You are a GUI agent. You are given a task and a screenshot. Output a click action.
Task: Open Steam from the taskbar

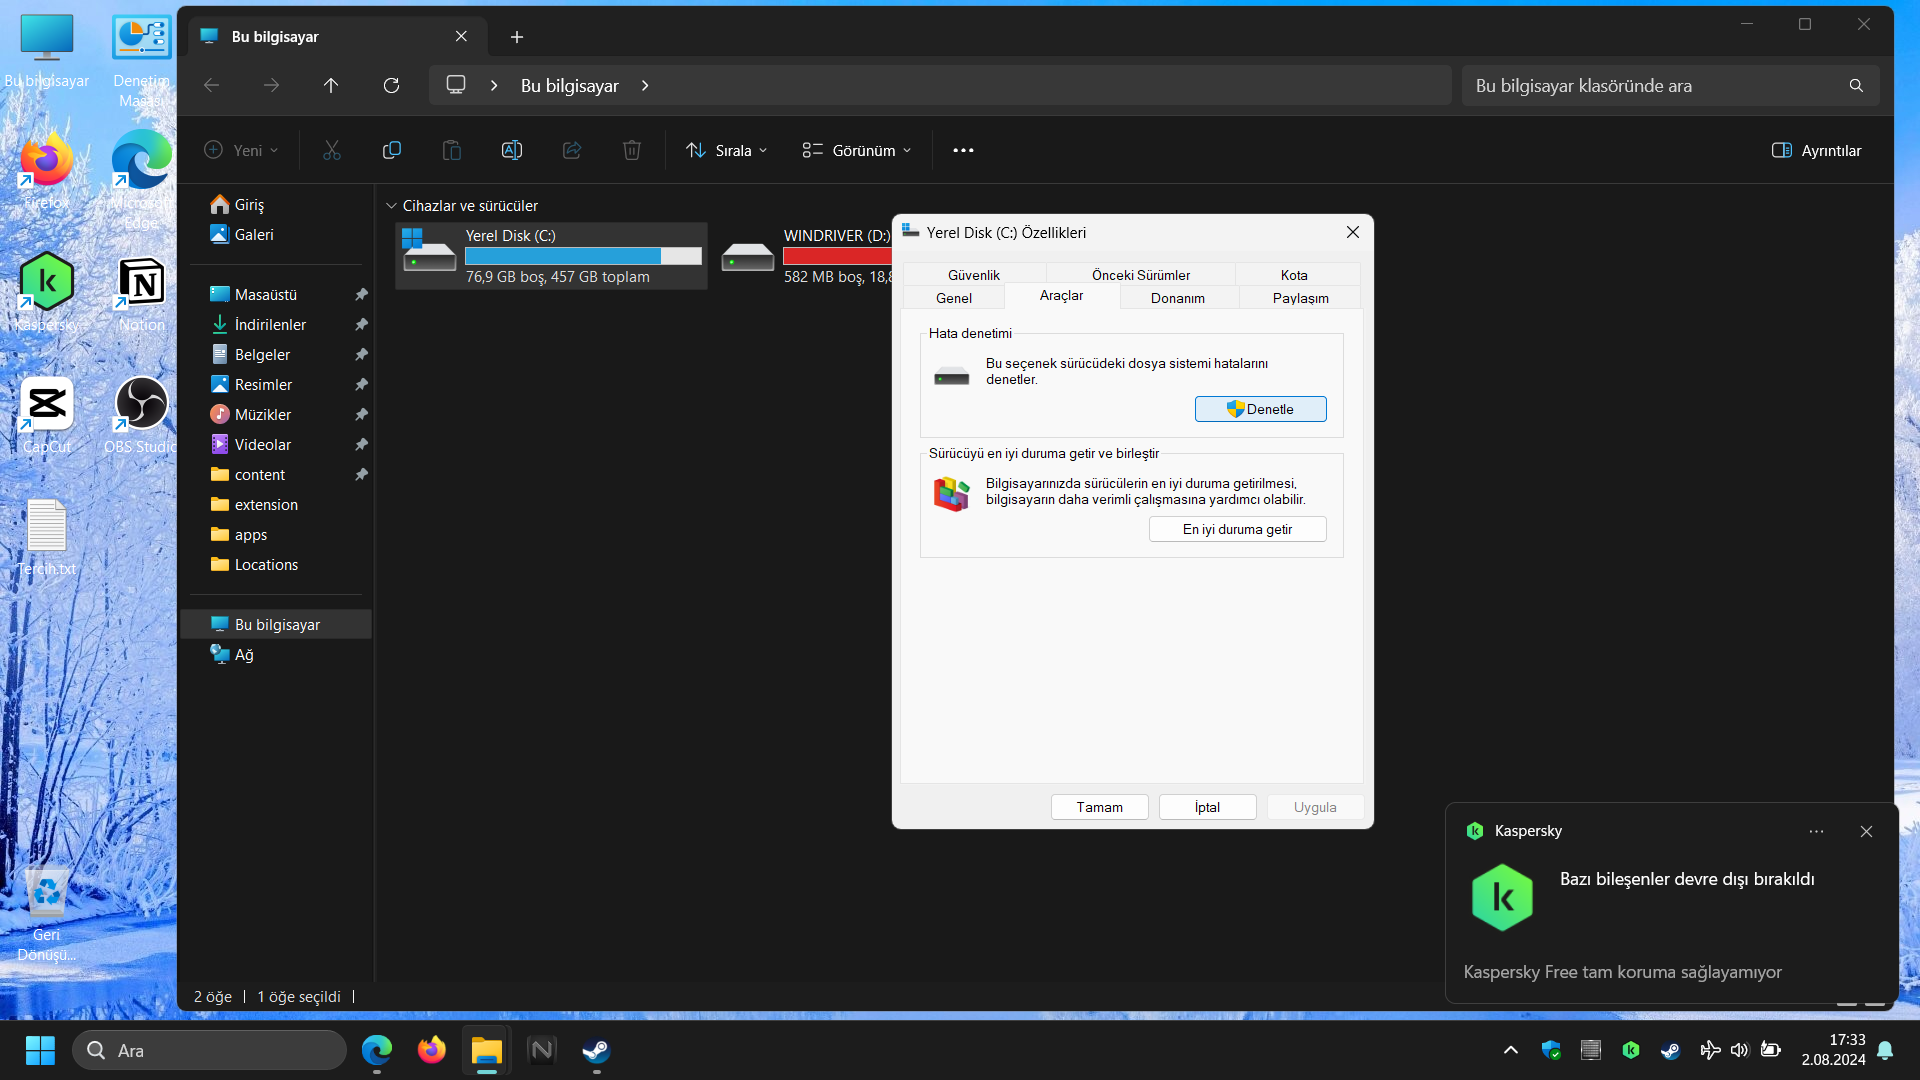pos(597,1050)
